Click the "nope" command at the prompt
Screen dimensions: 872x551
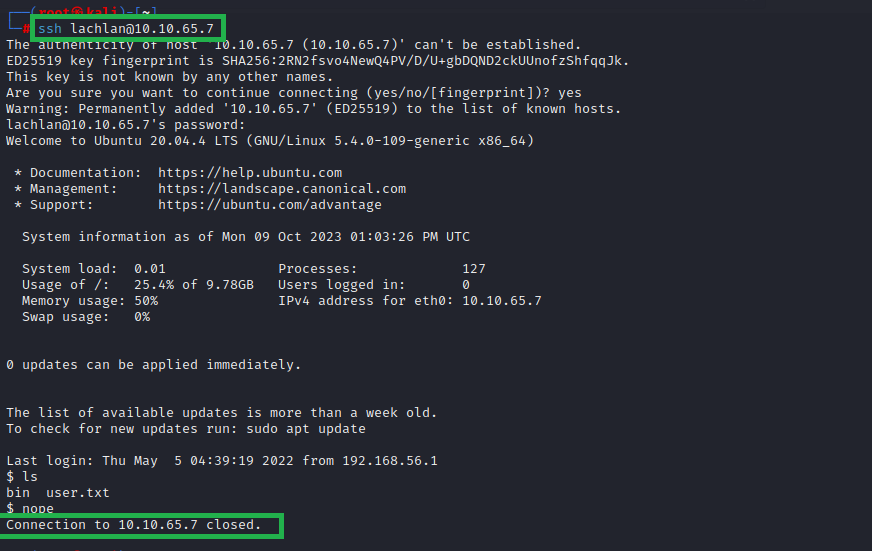(x=38, y=509)
